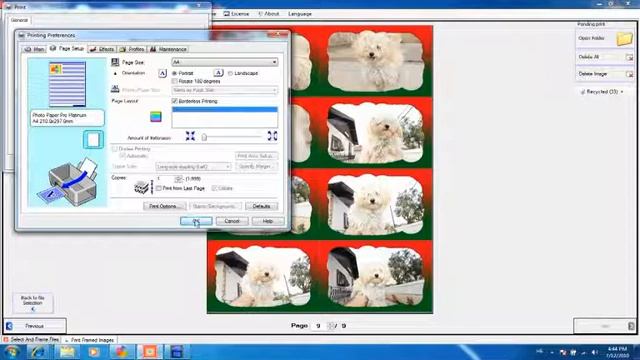640x360 pixels.
Task: Open the Staple Side dropdown
Action: tap(193, 167)
